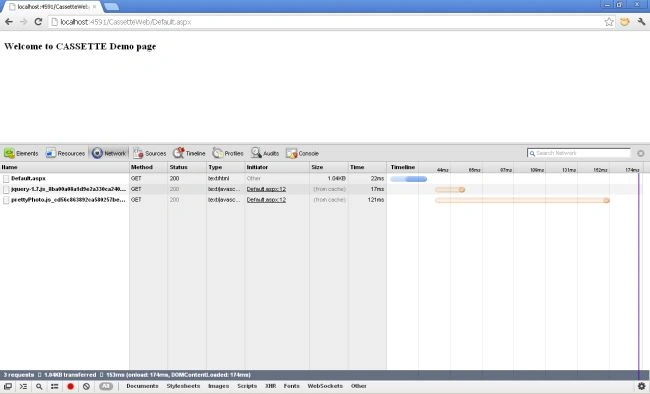Switch to the Elements panel
The image size is (650, 394).
[x=21, y=153]
